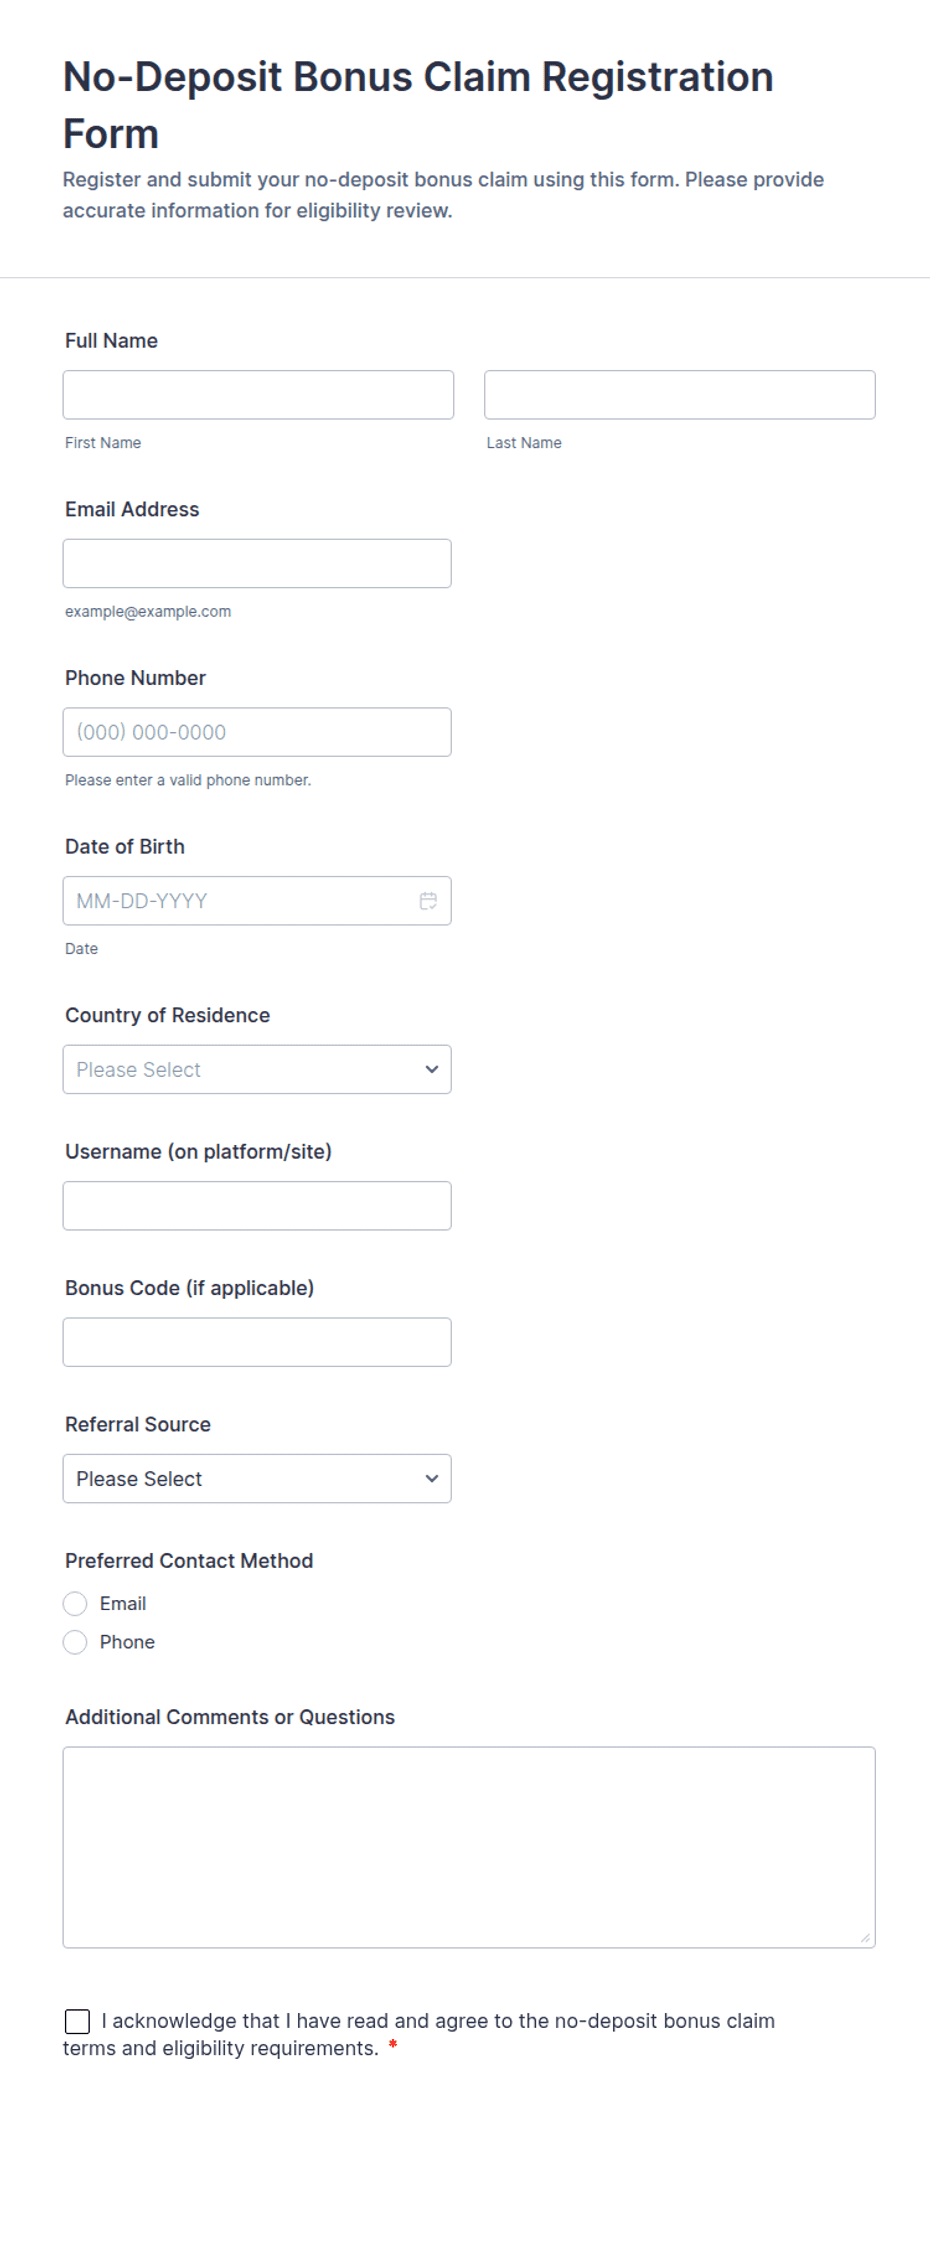Click the Referral Source dropdown chevron
The image size is (930, 2267).
point(432,1478)
